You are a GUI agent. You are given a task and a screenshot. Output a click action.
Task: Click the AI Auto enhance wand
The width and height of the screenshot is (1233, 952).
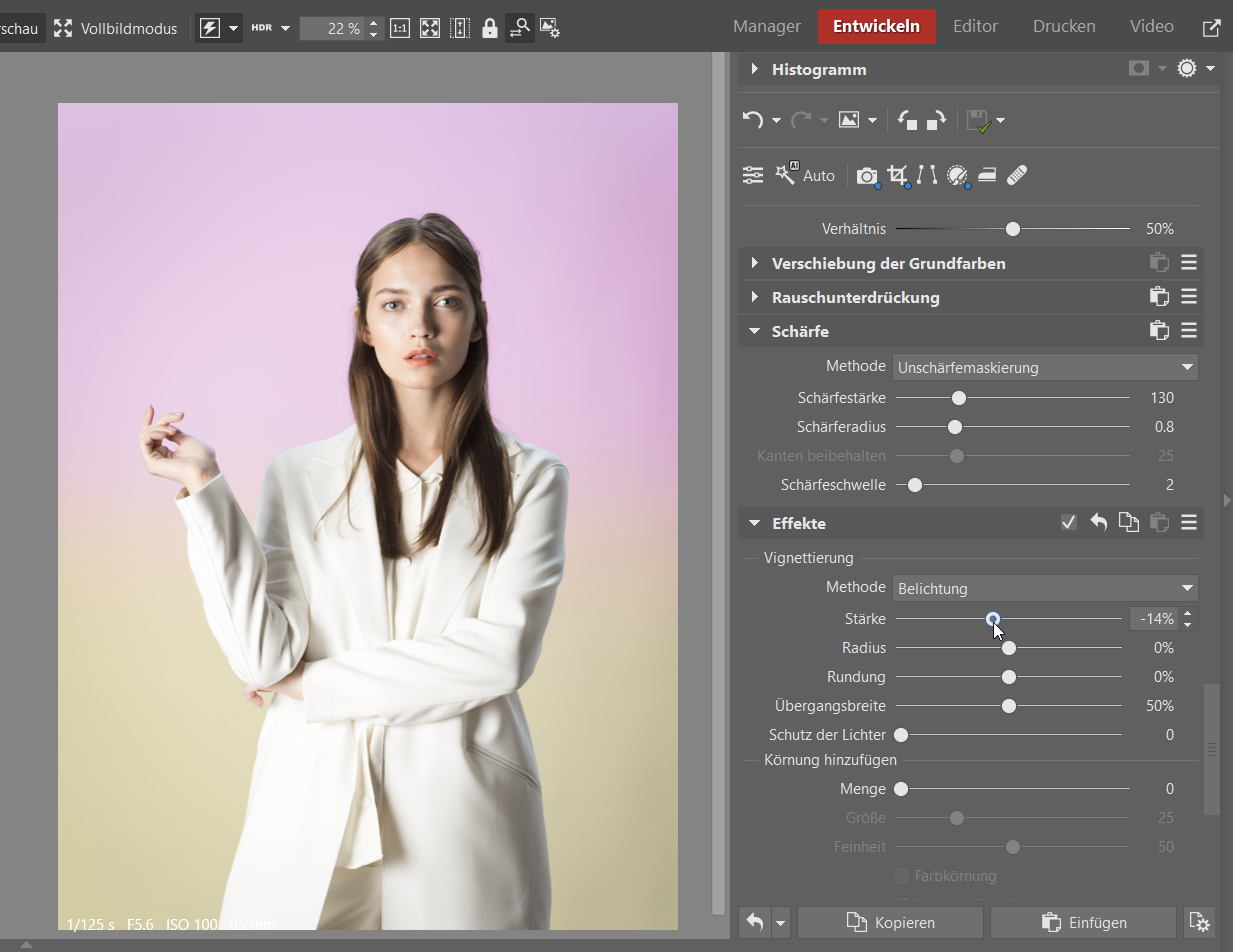click(804, 175)
